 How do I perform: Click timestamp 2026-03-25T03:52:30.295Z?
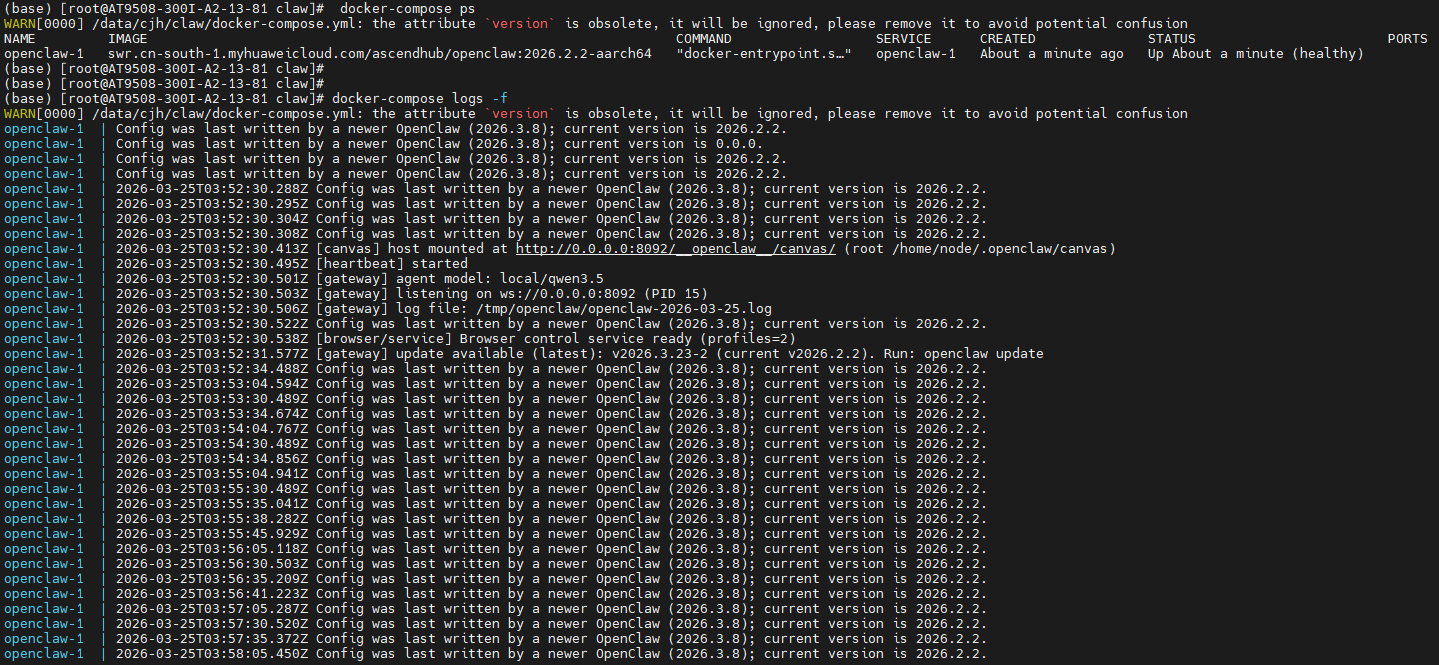(x=212, y=204)
